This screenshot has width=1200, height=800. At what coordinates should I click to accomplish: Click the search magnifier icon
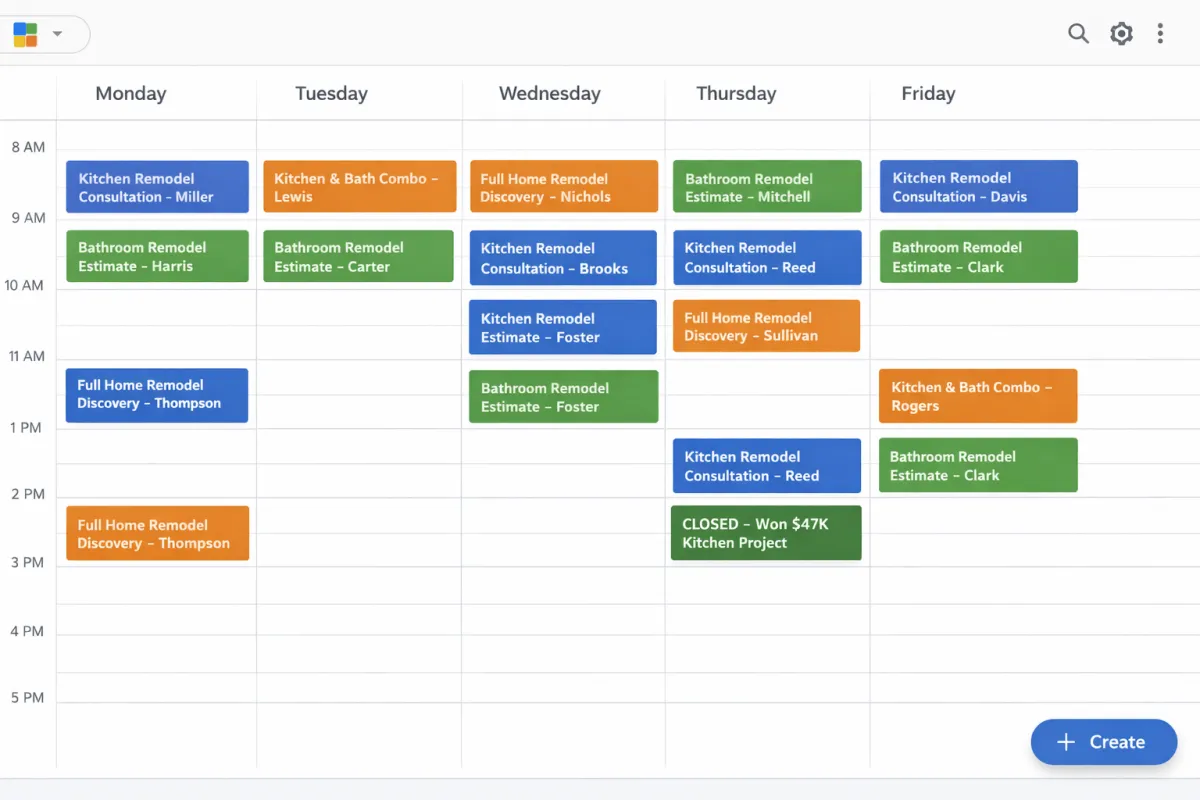[1078, 34]
